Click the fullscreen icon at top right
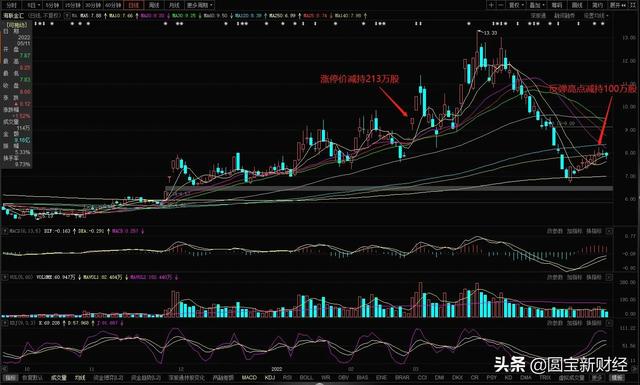The width and height of the screenshot is (640, 385). click(633, 5)
